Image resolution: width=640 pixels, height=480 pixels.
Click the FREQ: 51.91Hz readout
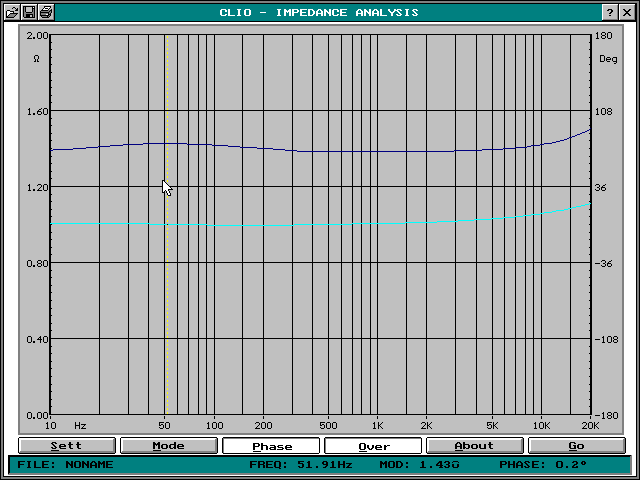pyautogui.click(x=301, y=464)
